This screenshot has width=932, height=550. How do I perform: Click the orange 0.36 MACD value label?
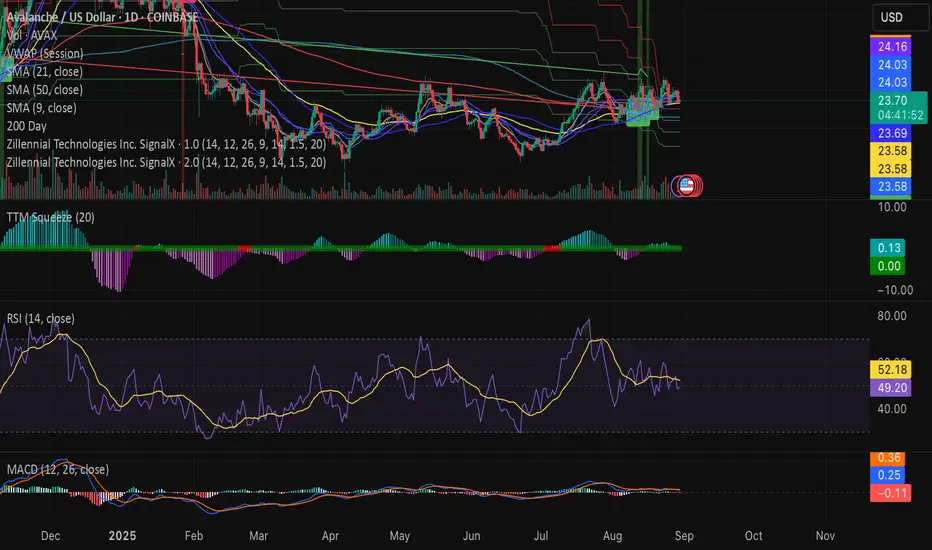[x=887, y=458]
